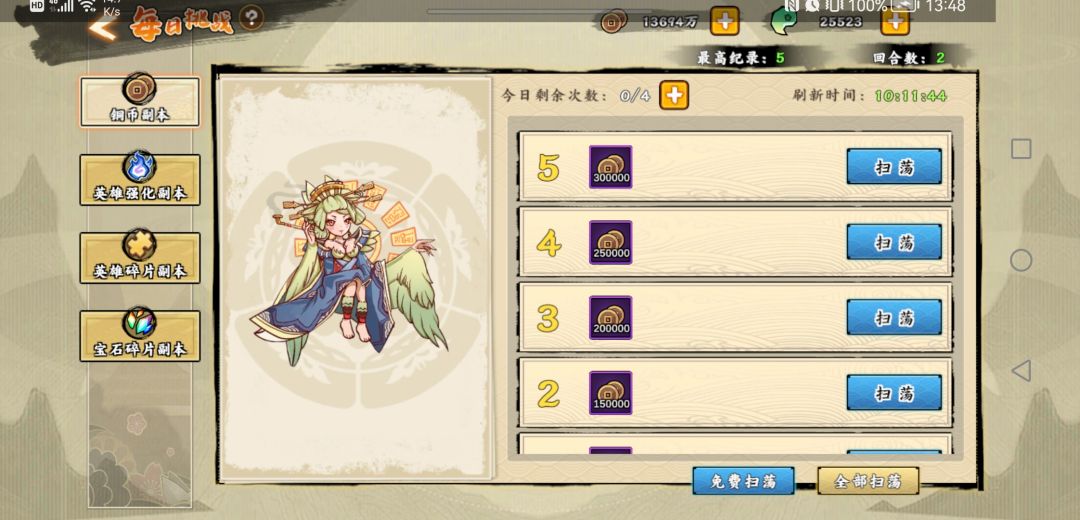
Task: Sweep level 4 with 扫荡 button
Action: [x=894, y=242]
